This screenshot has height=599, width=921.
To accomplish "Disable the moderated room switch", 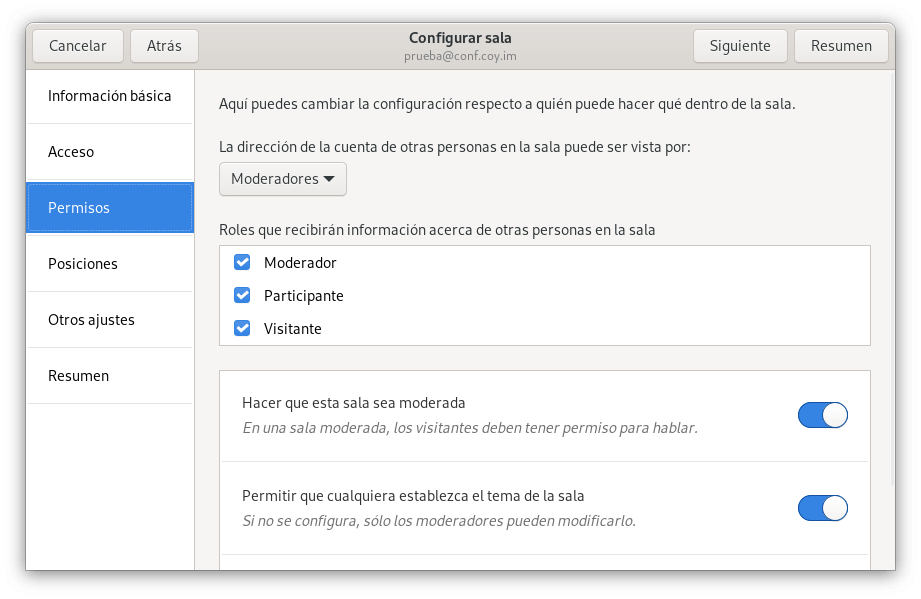I will pos(822,415).
